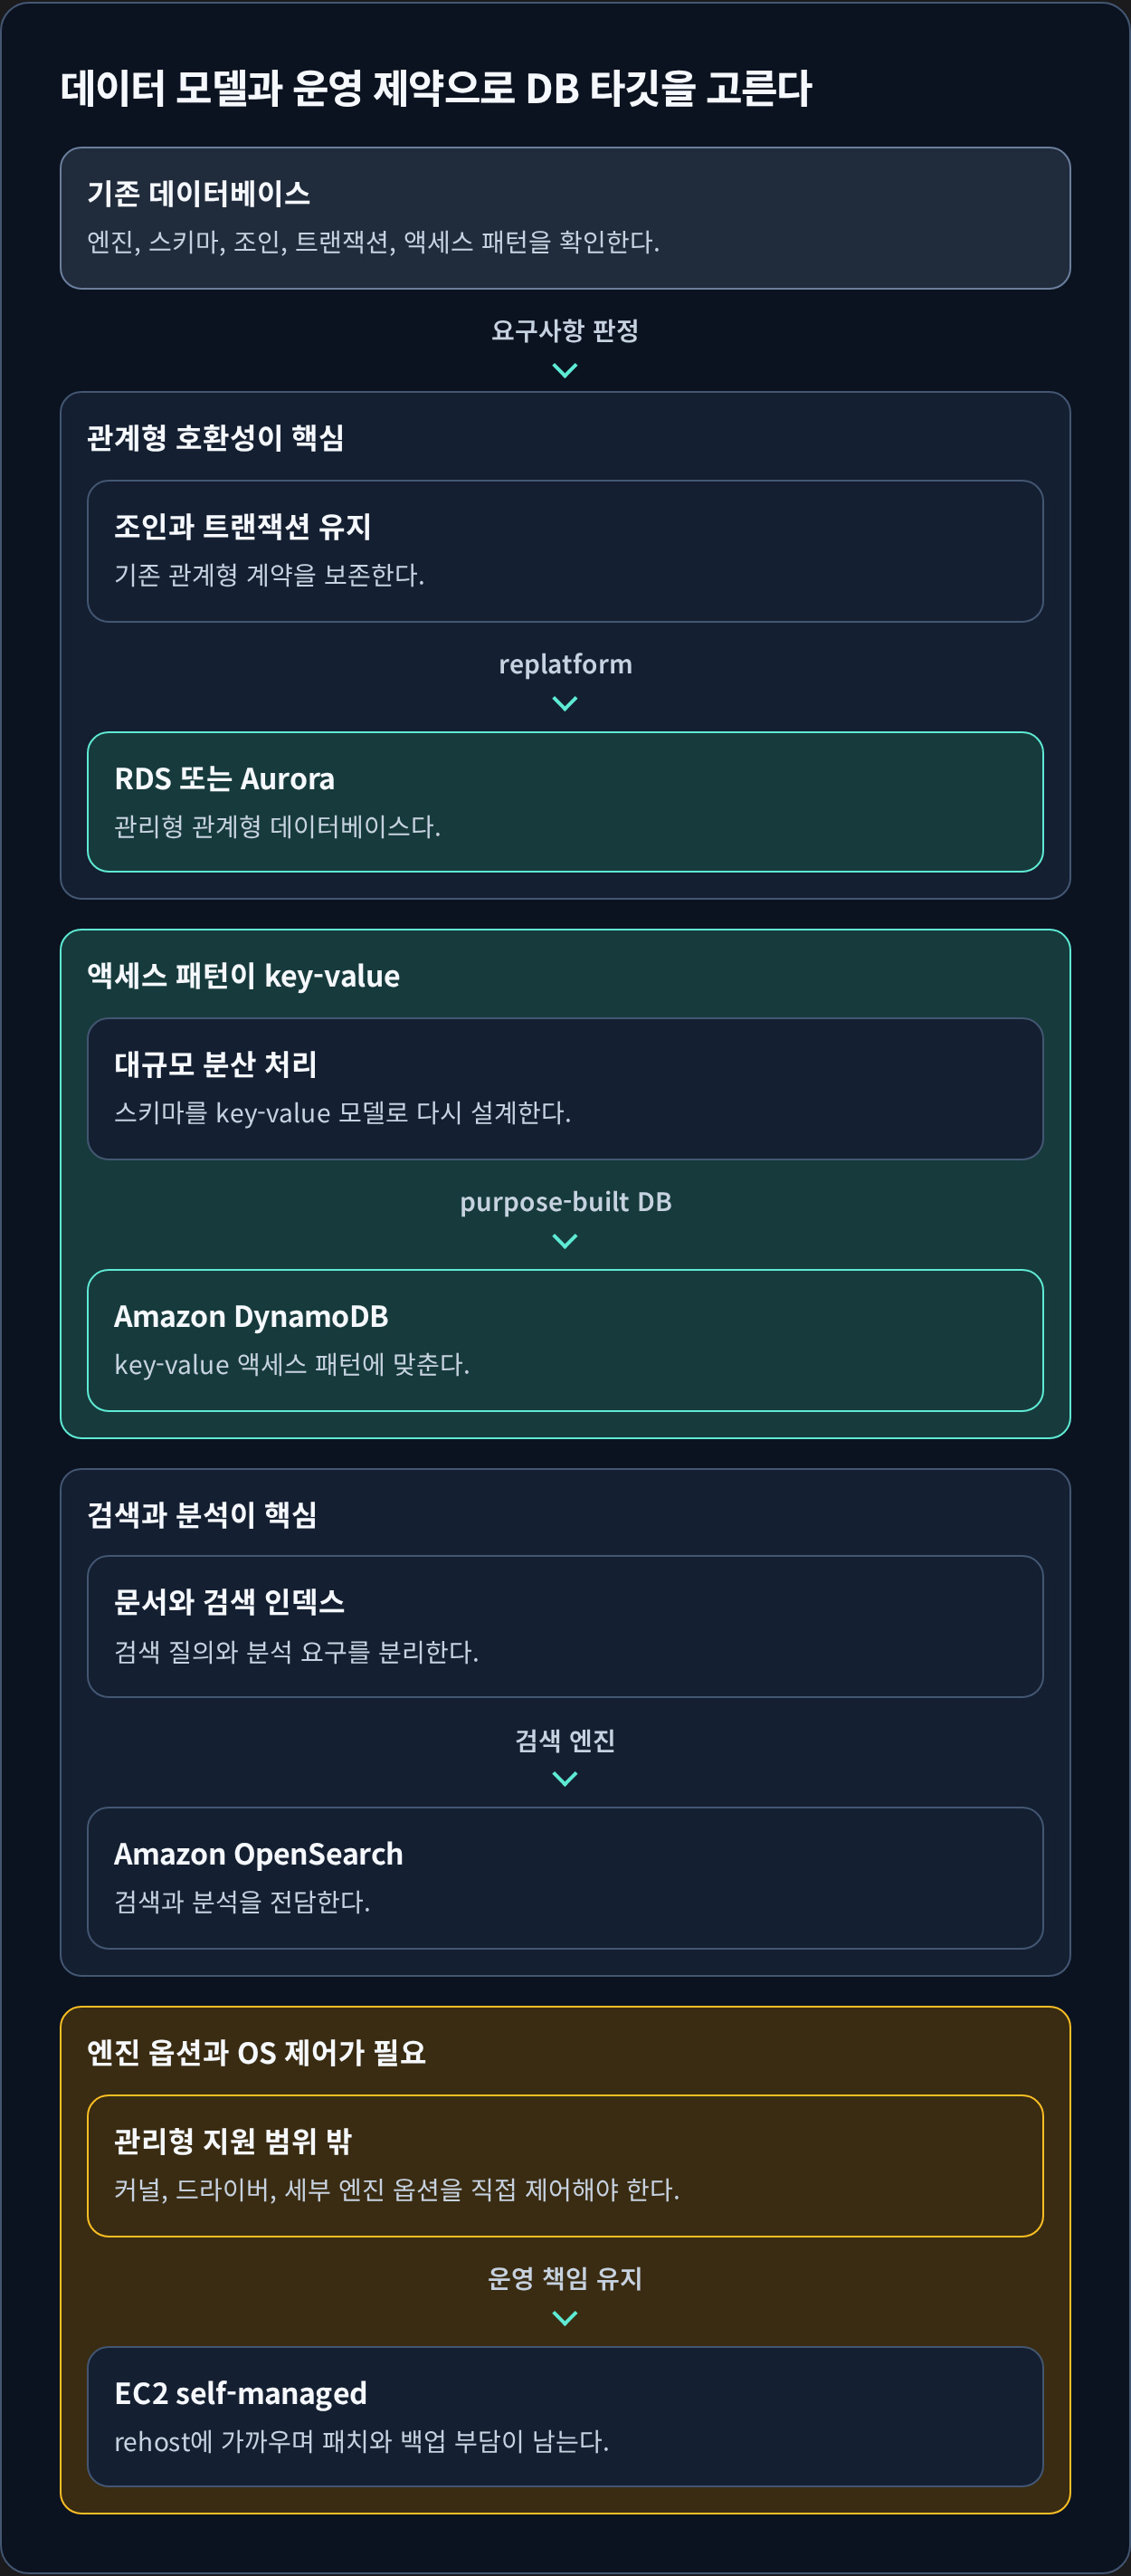Click the 액세스 패턴이 key-value heading

click(243, 976)
